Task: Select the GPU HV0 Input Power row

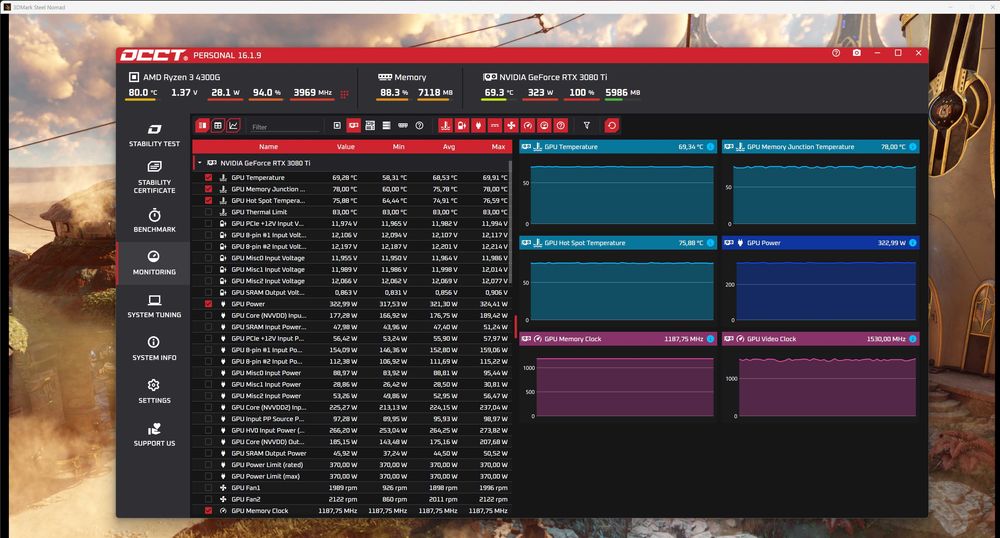Action: [351, 430]
